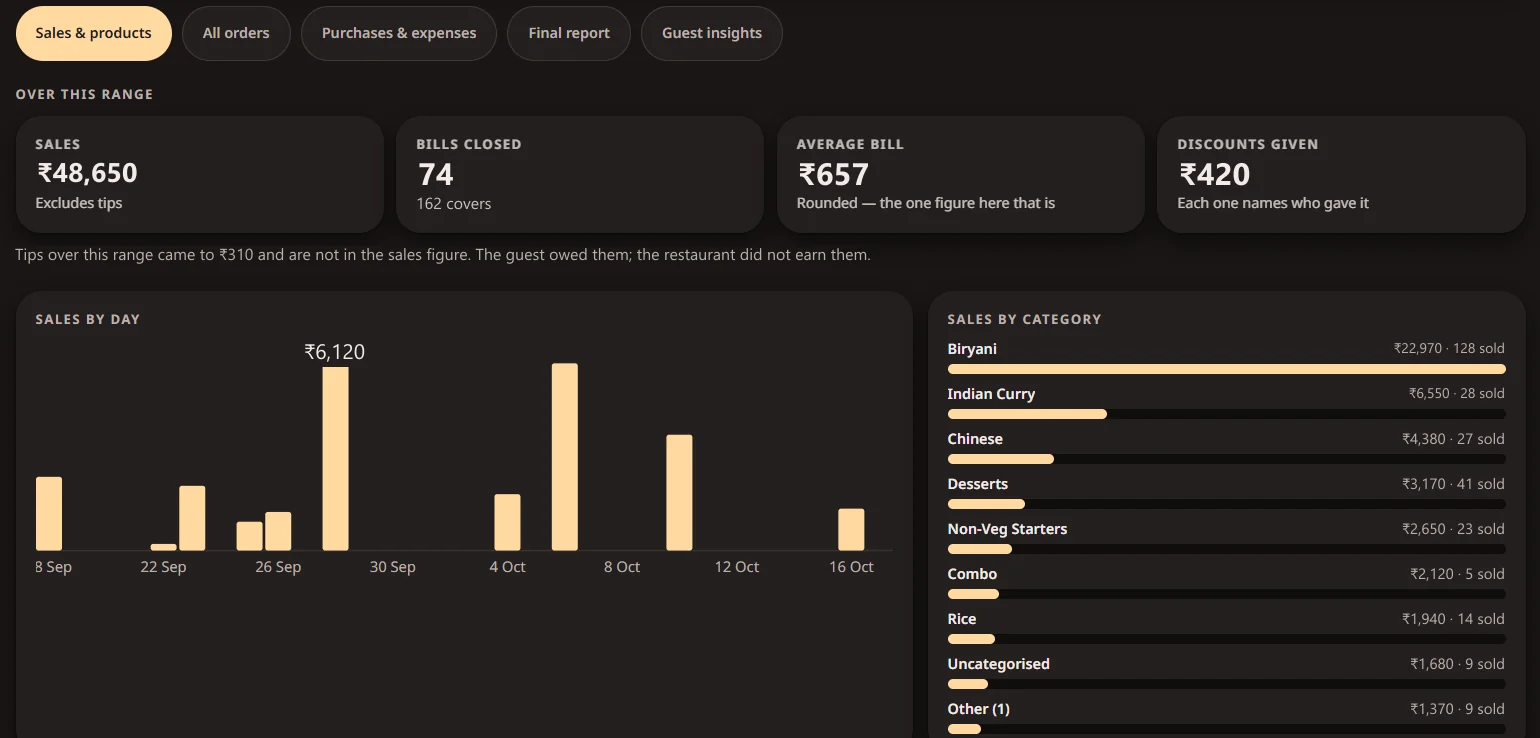Screen dimensions: 1540x738
Task: Click the Bills Closed value 74
Action: click(436, 174)
